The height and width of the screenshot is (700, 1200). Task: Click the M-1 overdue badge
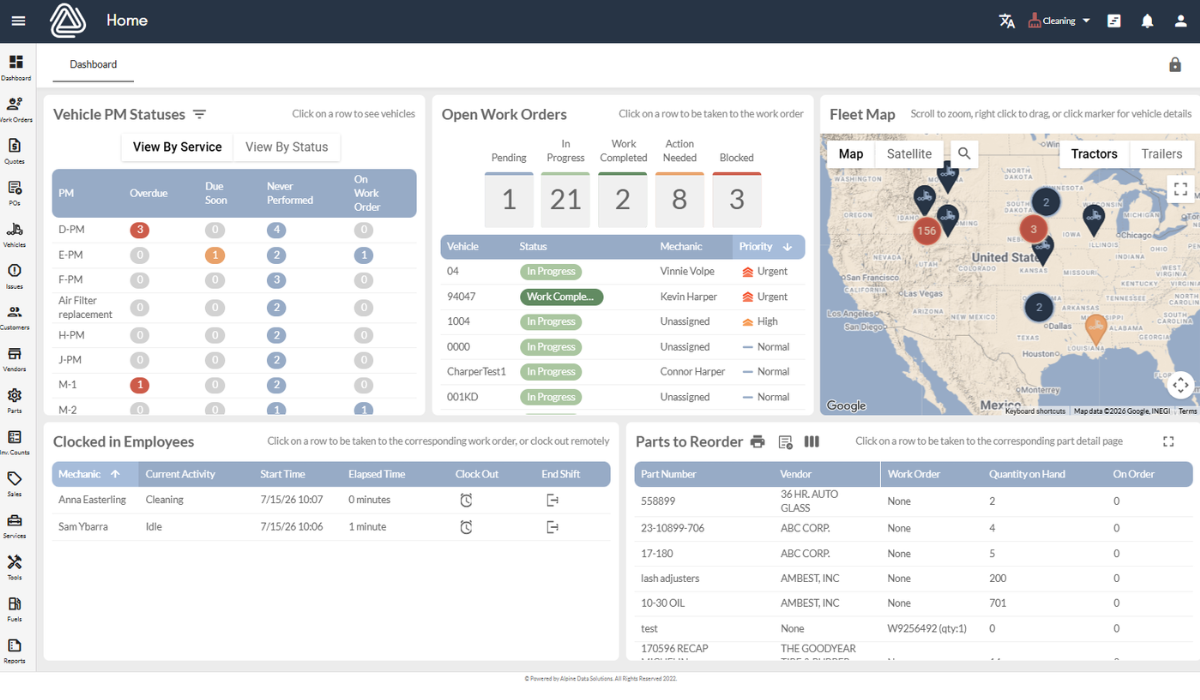click(140, 385)
